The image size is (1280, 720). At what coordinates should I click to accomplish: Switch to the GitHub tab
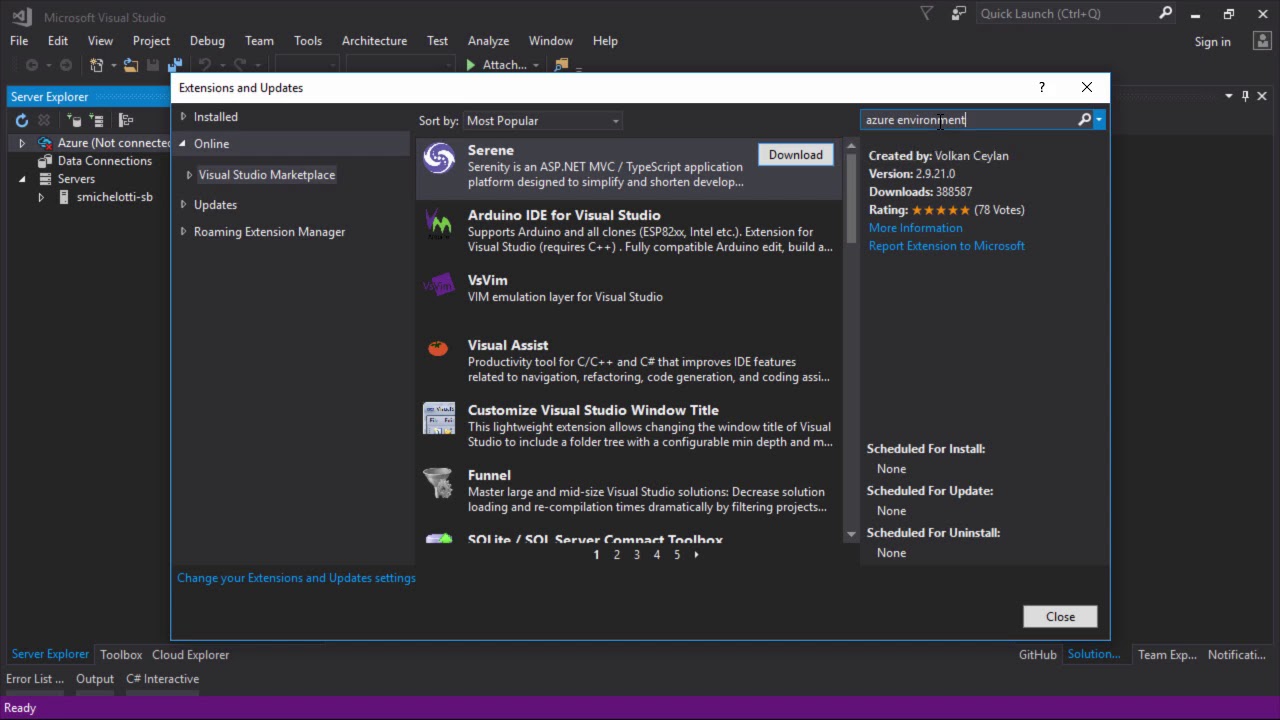[x=1037, y=655]
